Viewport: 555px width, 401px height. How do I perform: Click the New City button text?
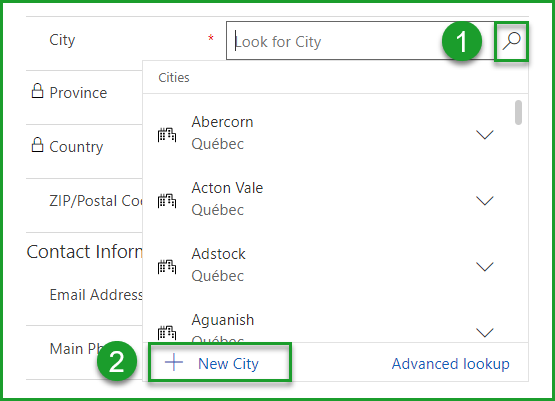228,364
